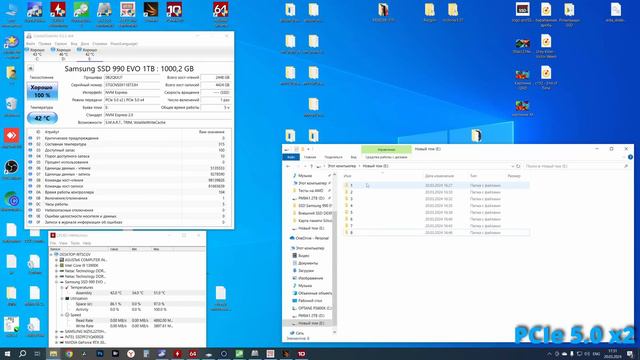Select folder 1 in the file list

point(436,185)
